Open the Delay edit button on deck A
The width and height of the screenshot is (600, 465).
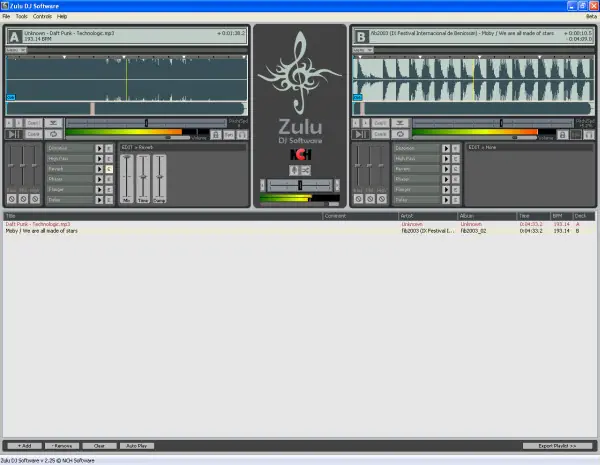pos(109,200)
